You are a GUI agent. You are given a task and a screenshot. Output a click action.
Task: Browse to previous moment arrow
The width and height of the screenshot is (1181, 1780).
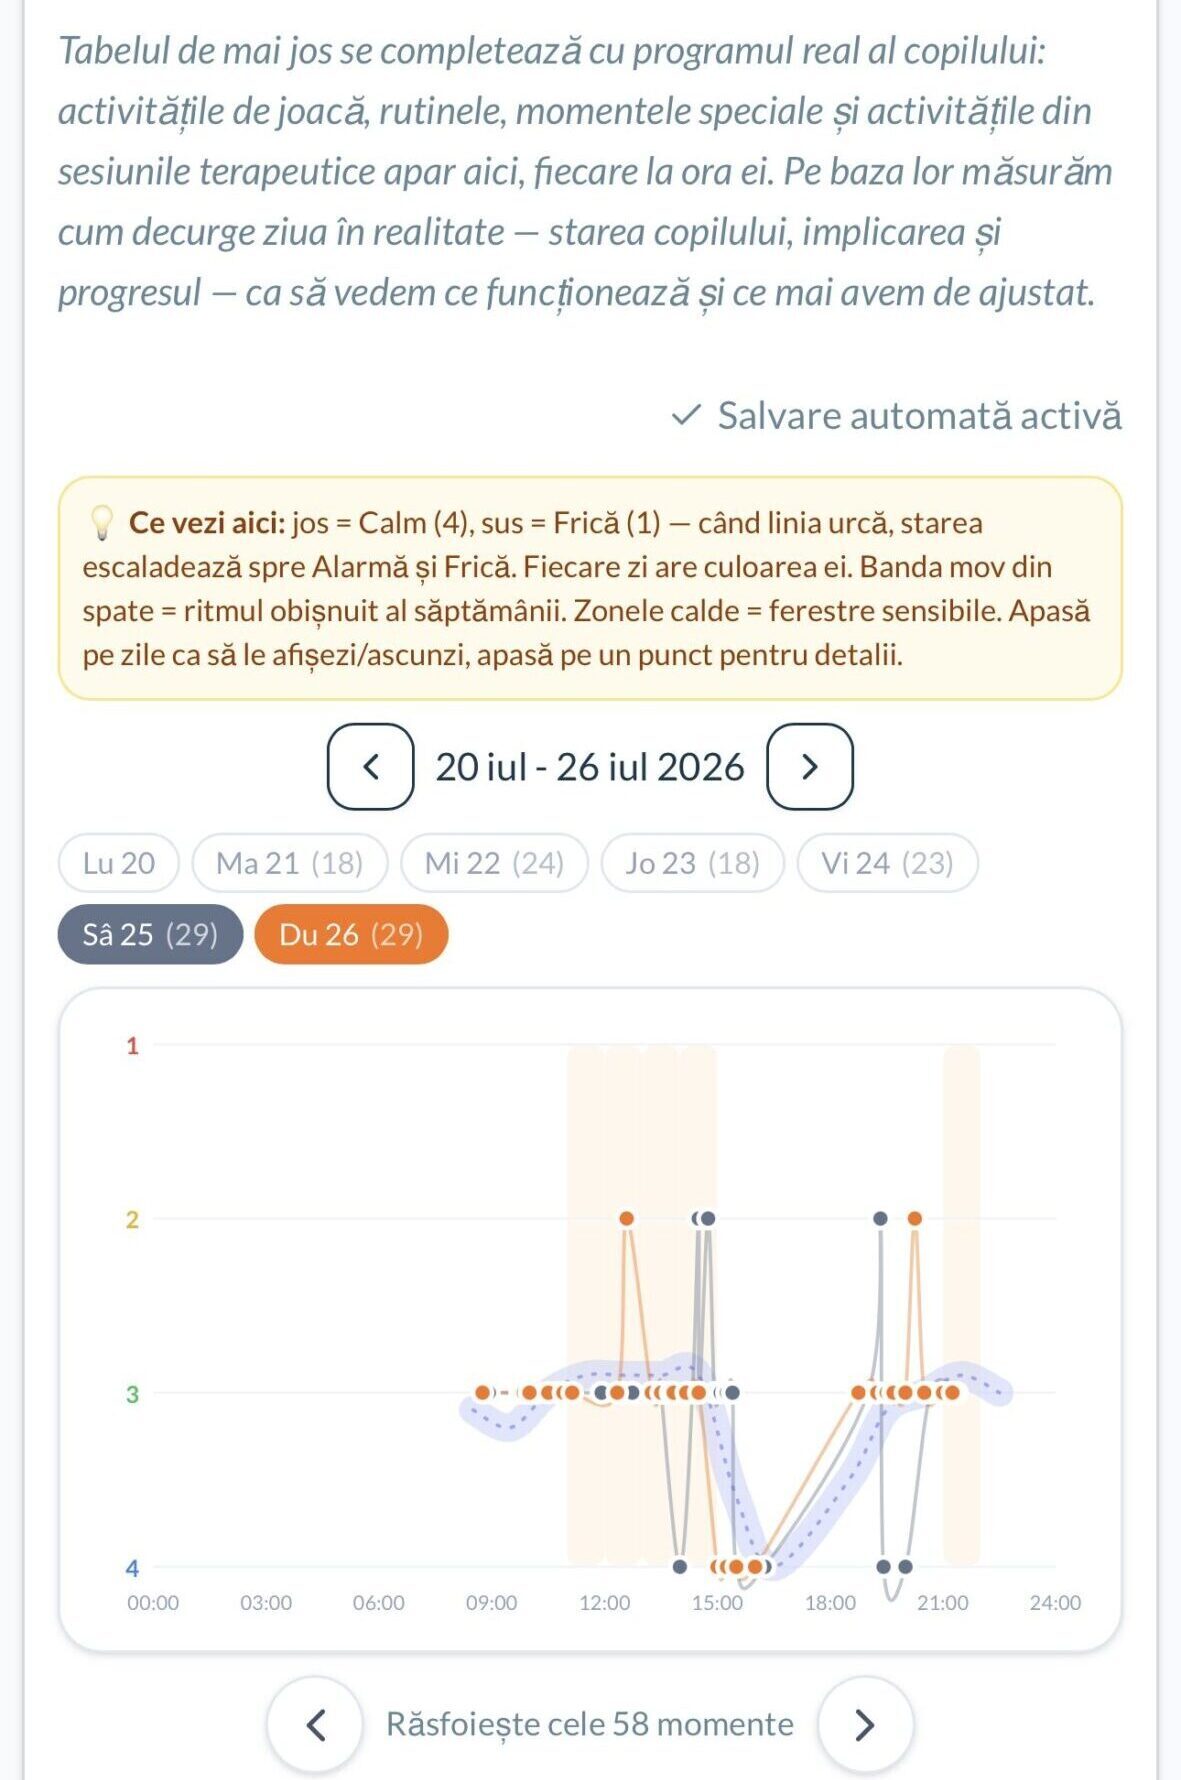[x=315, y=1724]
